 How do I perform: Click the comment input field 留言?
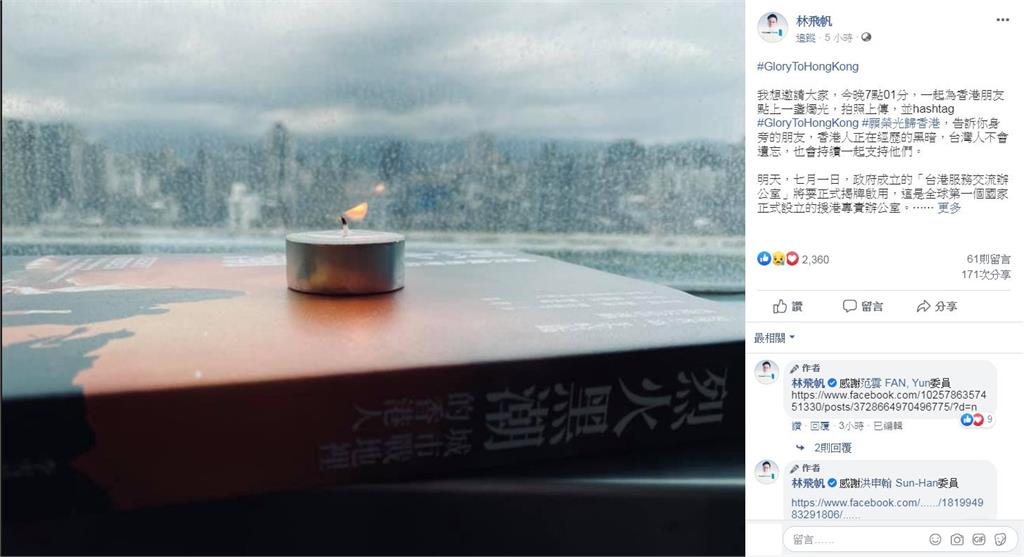856,539
